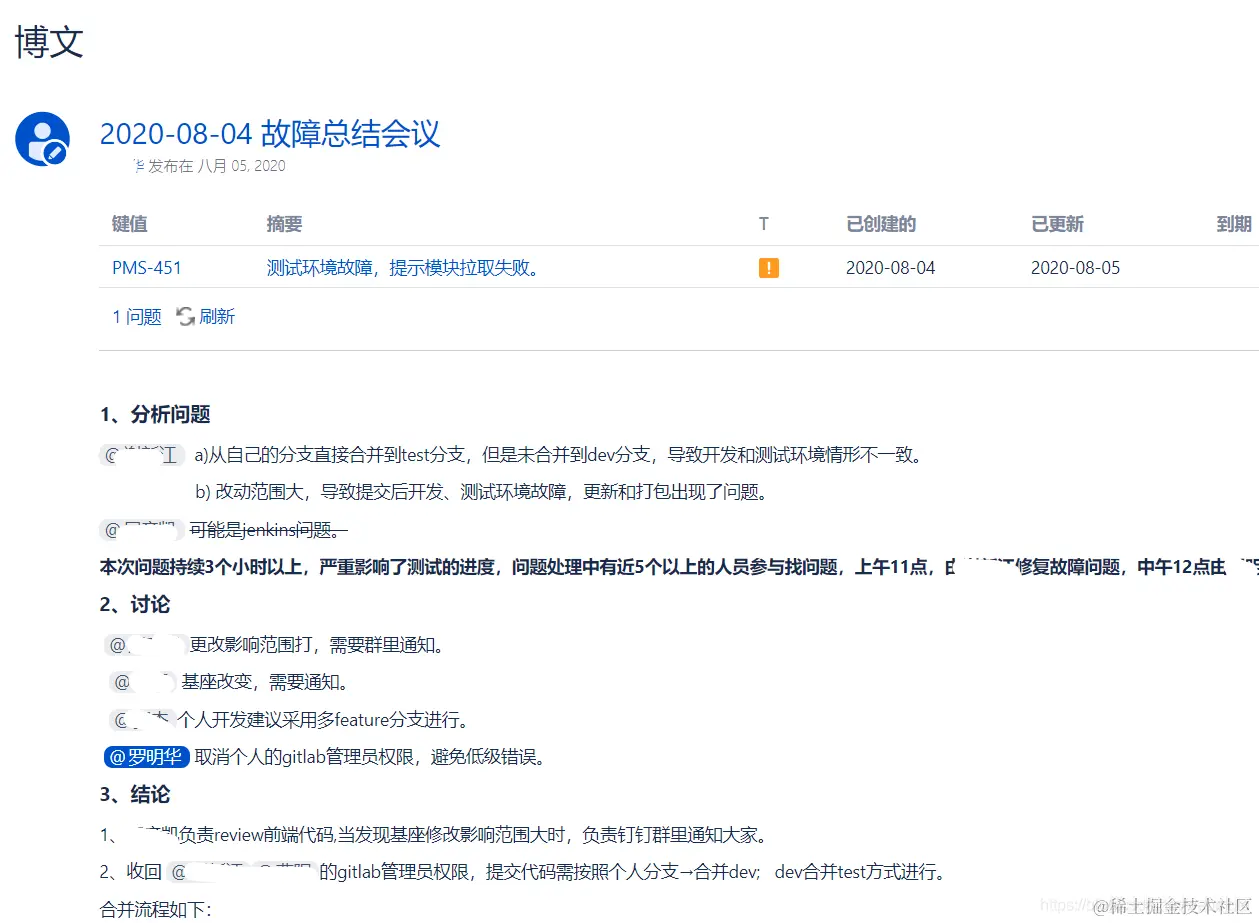
Task: Click the mention before 更改影响范围打
Action: pos(146,644)
